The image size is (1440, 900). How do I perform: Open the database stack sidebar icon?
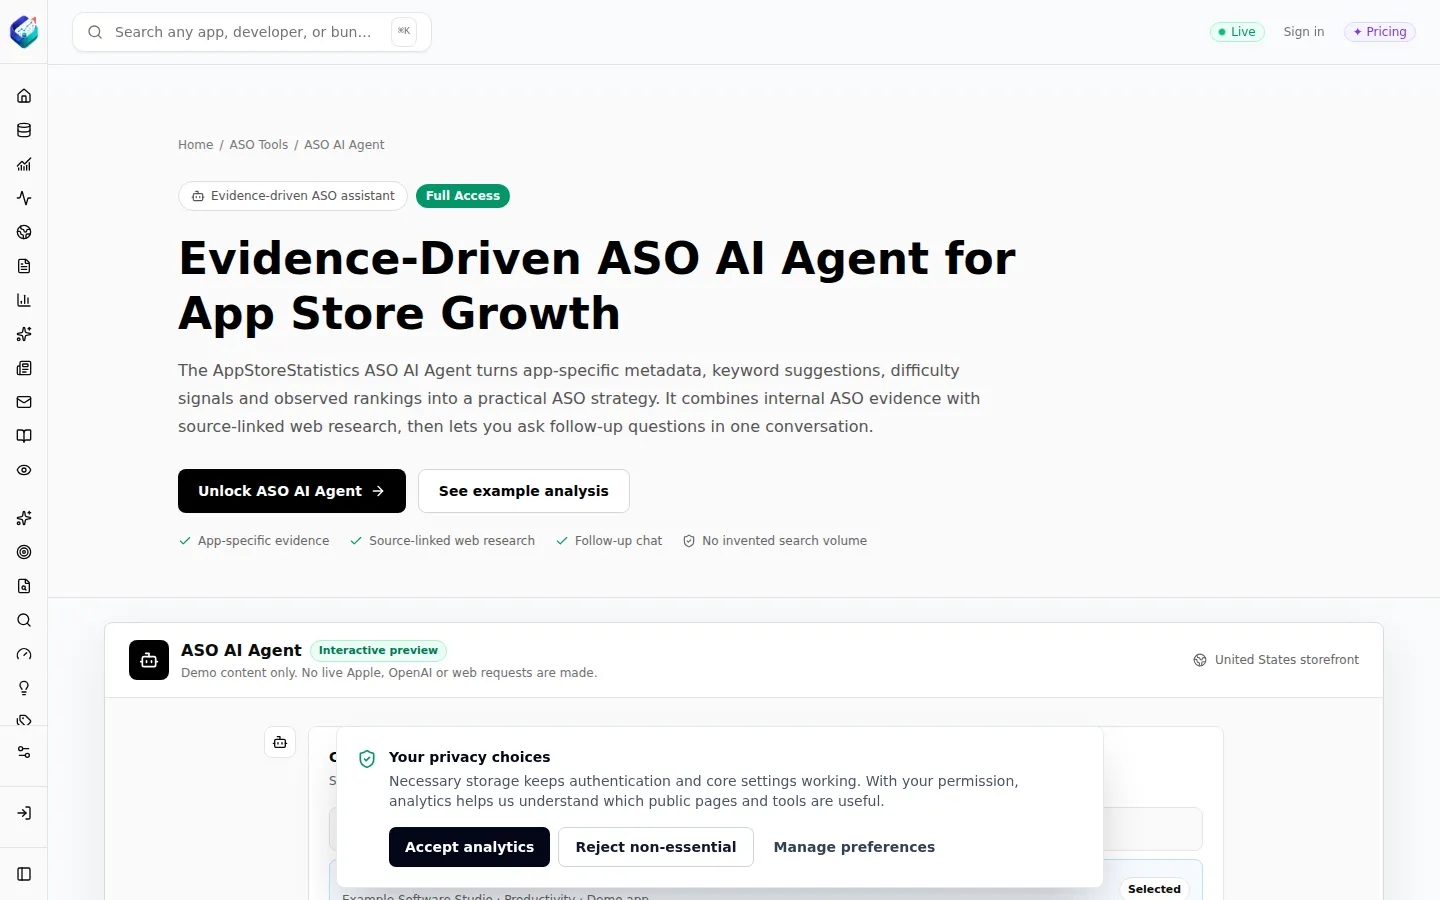click(x=24, y=130)
